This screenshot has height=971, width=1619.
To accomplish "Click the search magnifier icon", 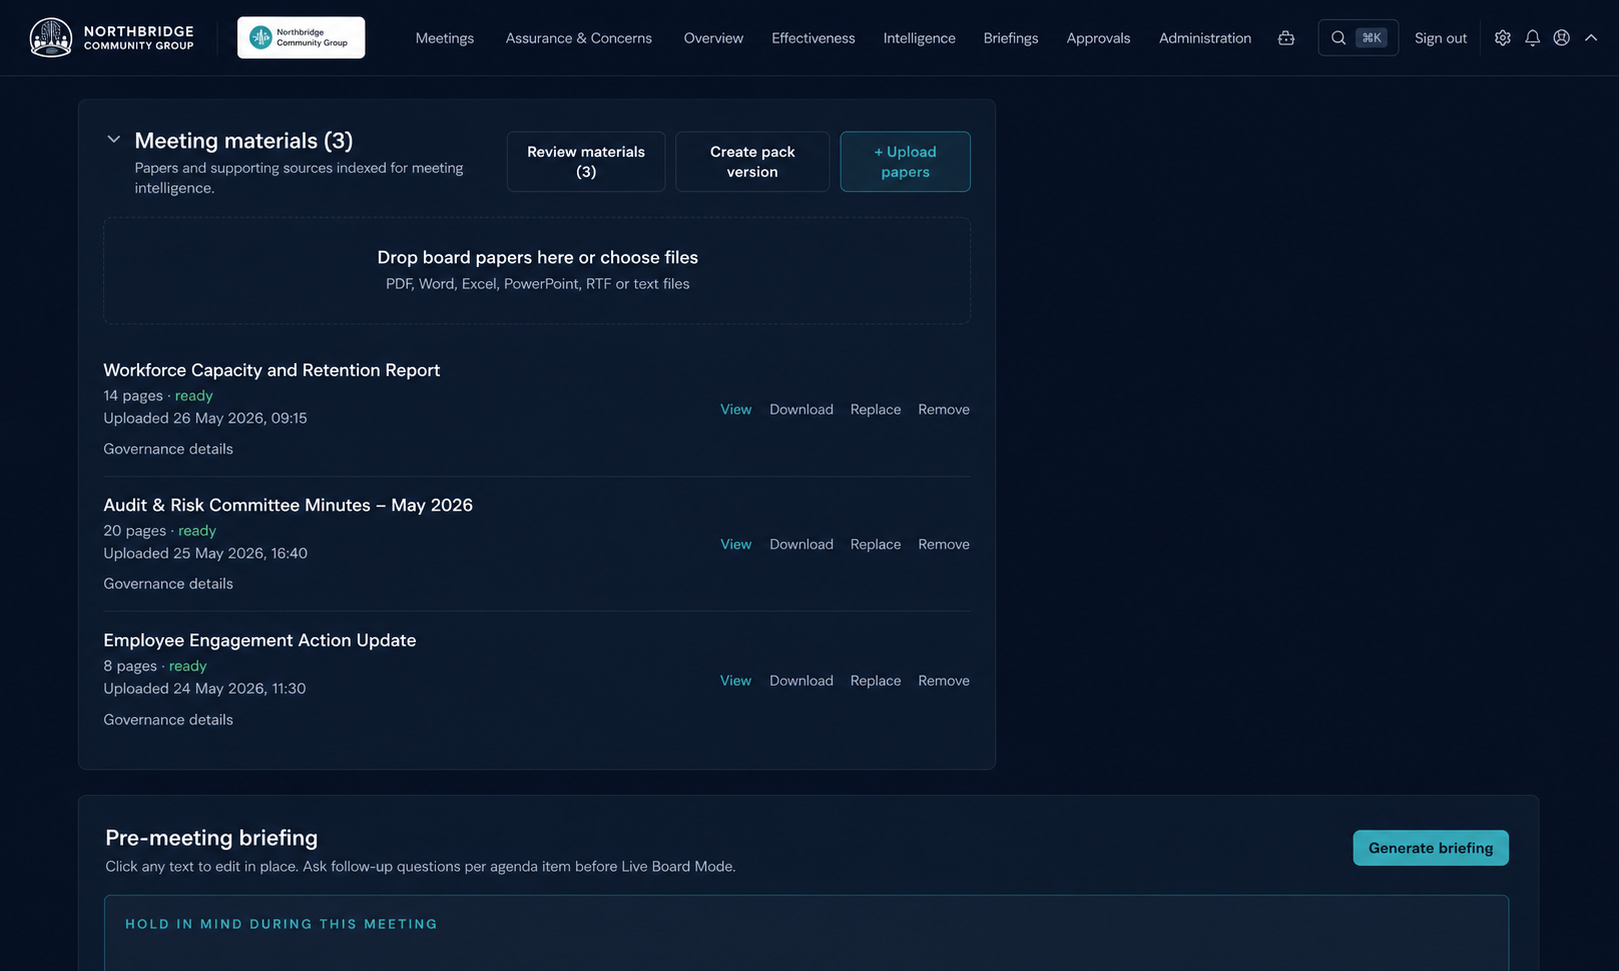I will tap(1338, 38).
